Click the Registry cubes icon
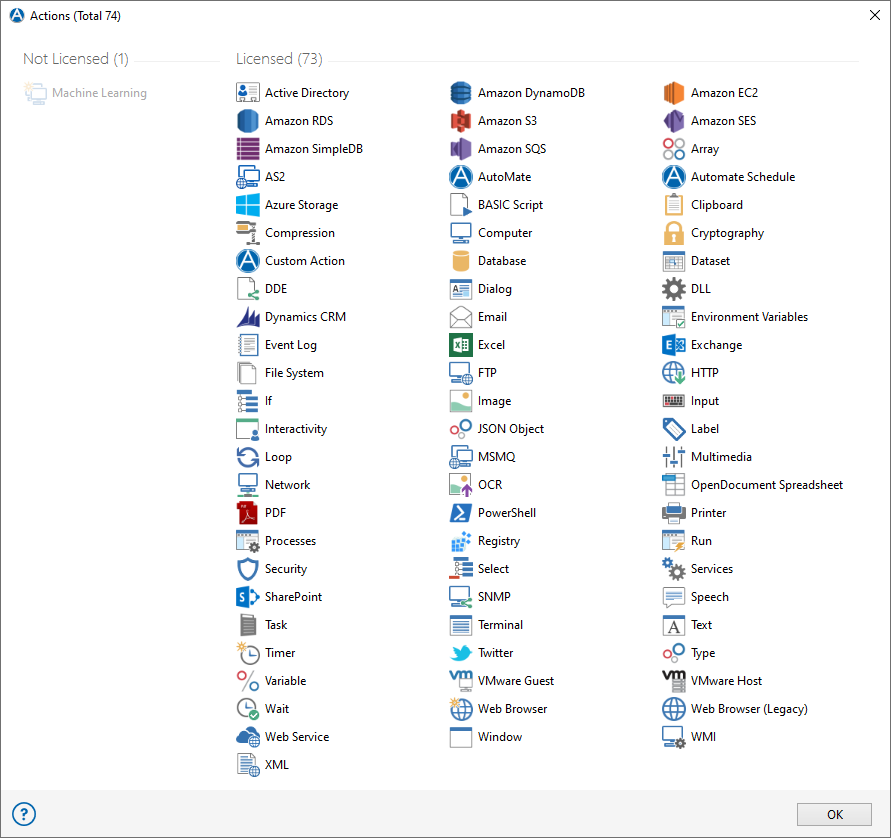This screenshot has width=891, height=838. [461, 540]
